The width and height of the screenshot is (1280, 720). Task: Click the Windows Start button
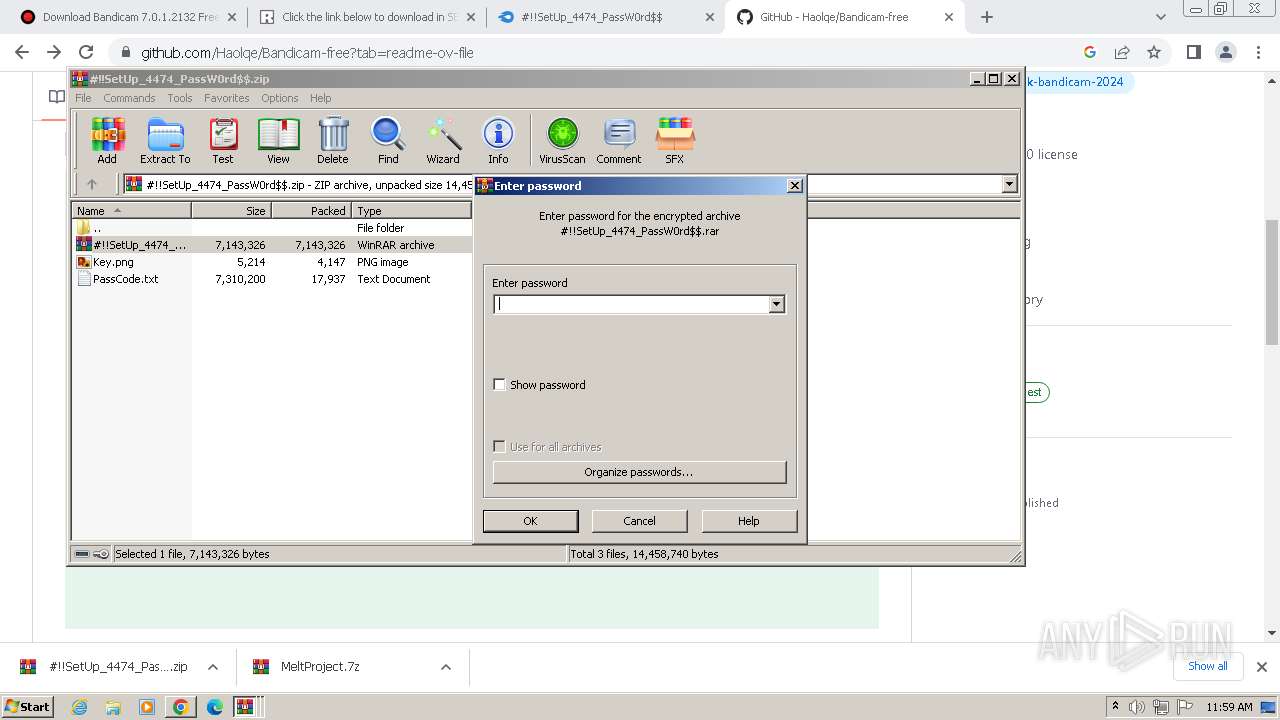[28, 707]
